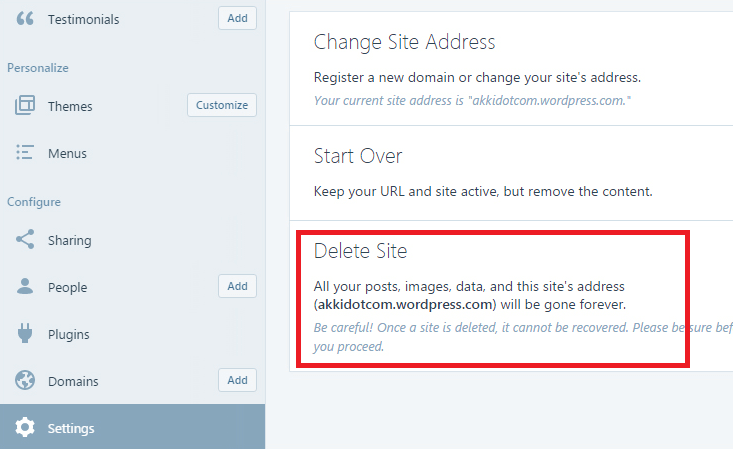
Task: Click the People person icon
Action: [x=25, y=286]
